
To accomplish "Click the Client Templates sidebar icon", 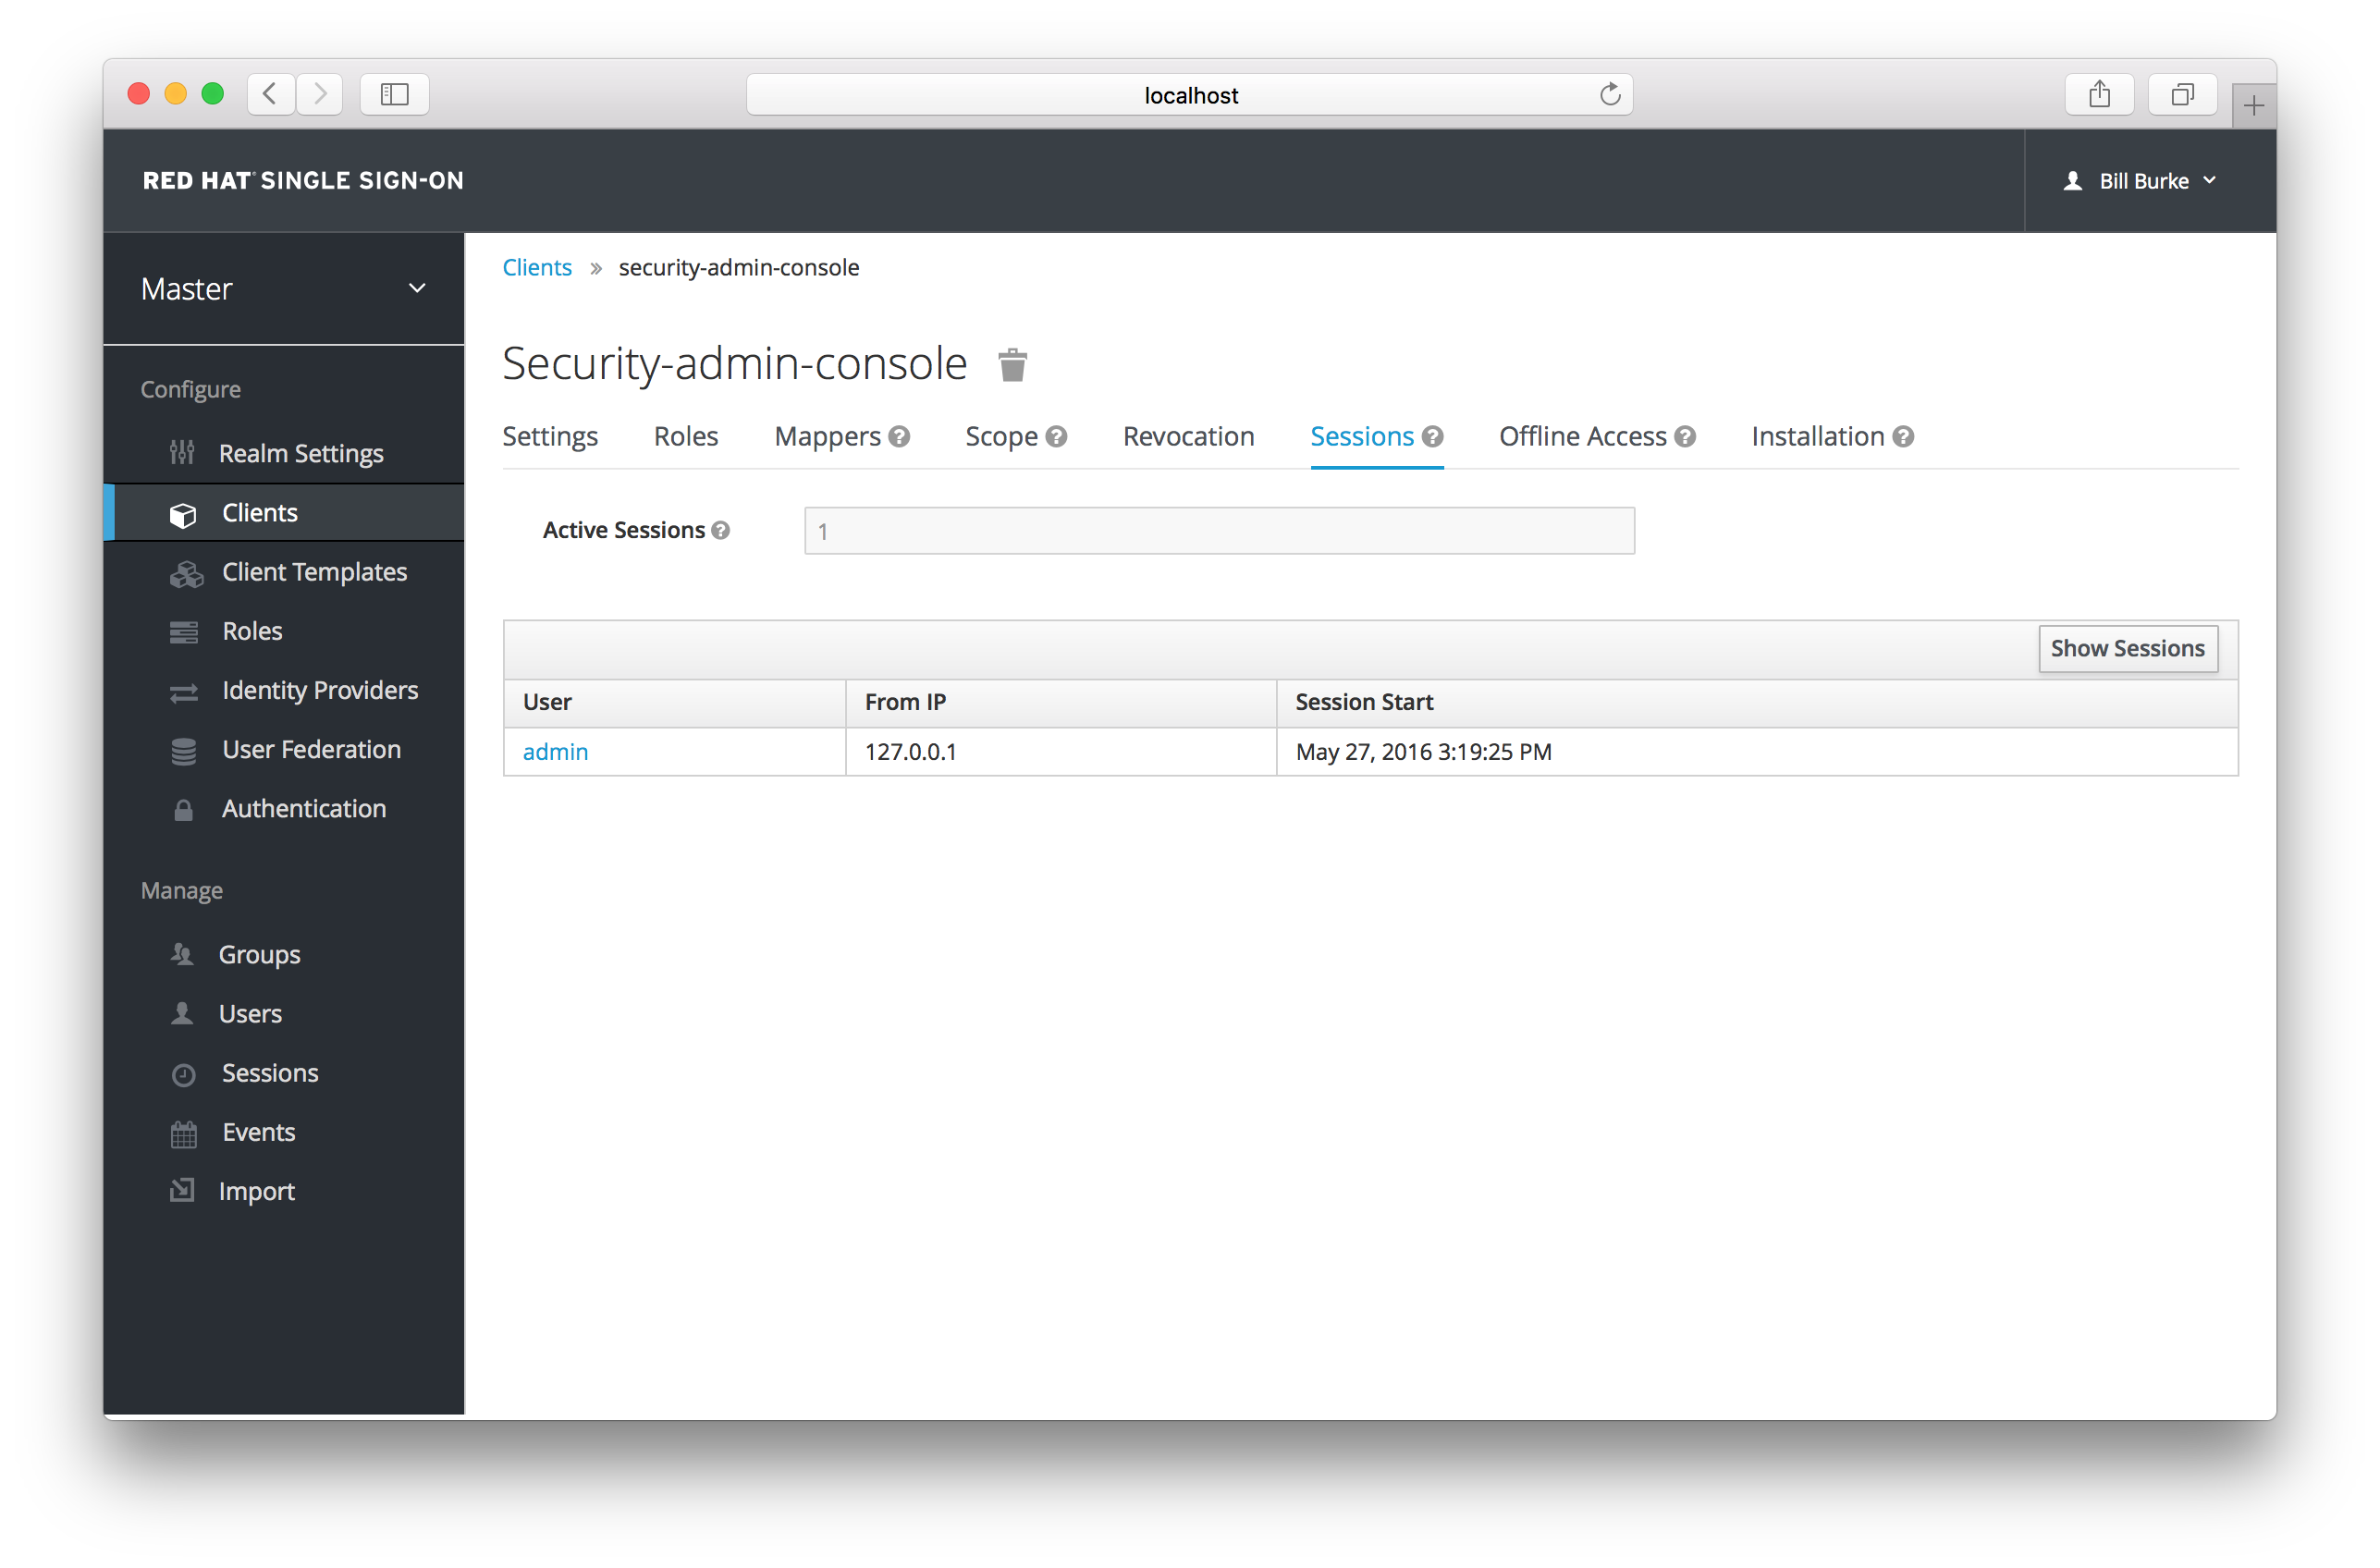I will tap(186, 570).
